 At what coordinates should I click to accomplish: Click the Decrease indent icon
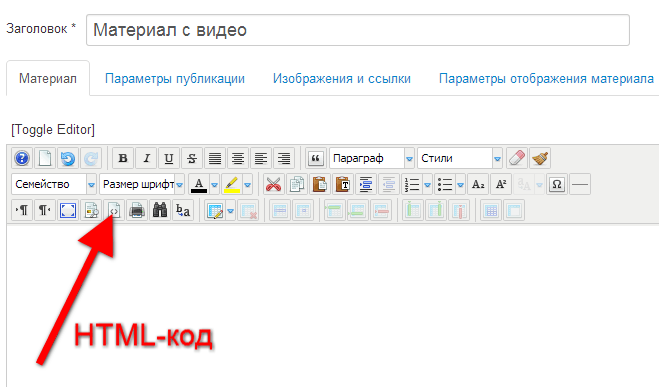point(388,184)
